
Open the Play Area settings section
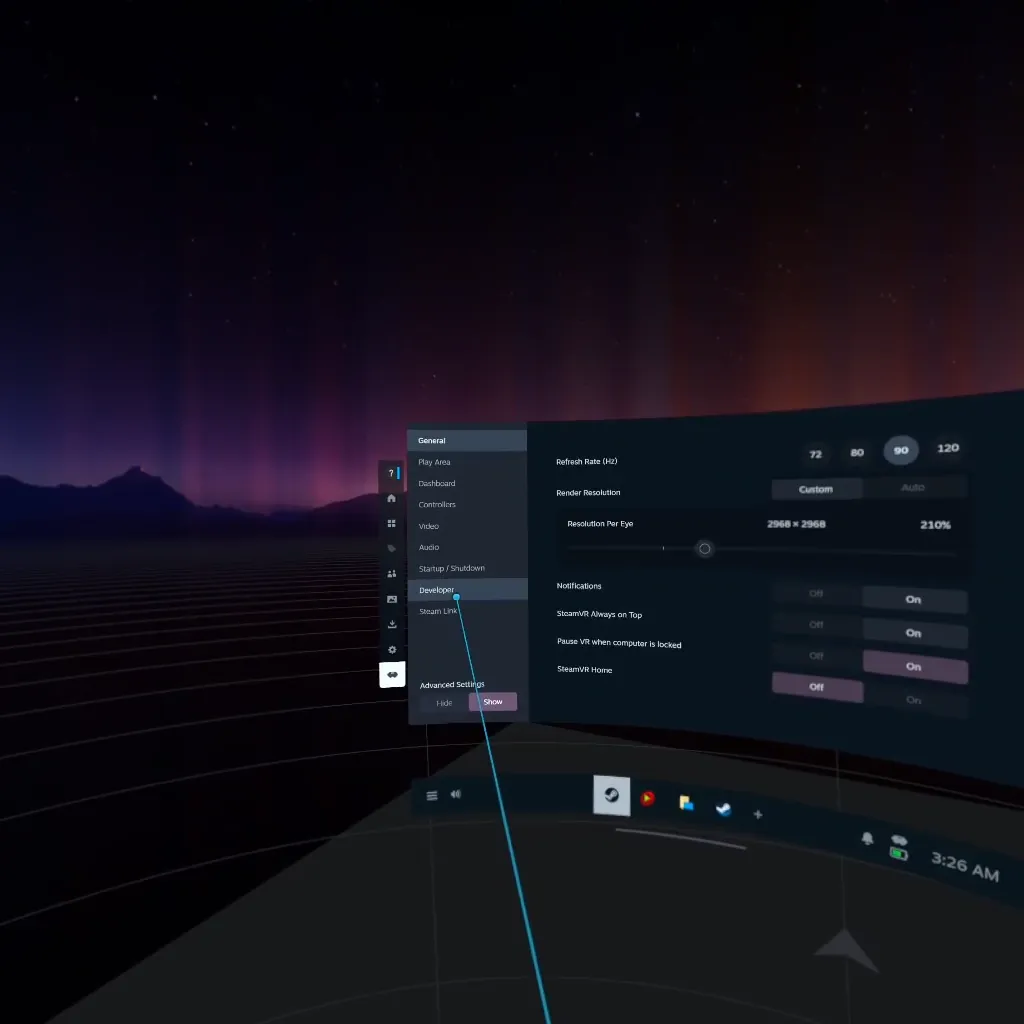[x=434, y=462]
